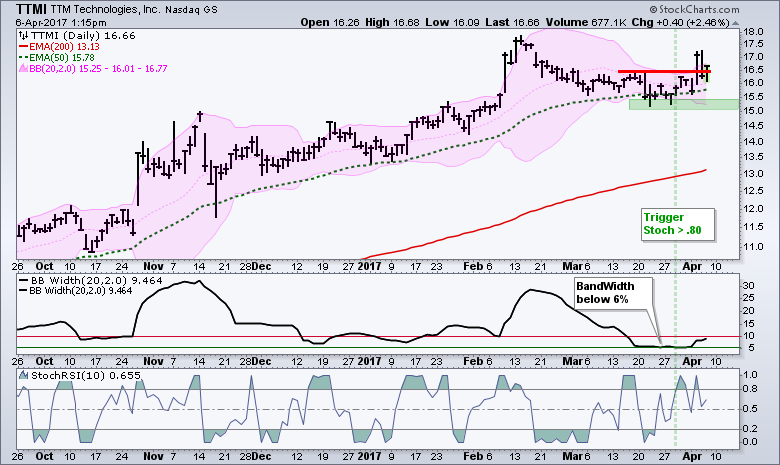Click the thick red resistance line near 16.5
Screen dimensions: 780x465
tap(664, 72)
